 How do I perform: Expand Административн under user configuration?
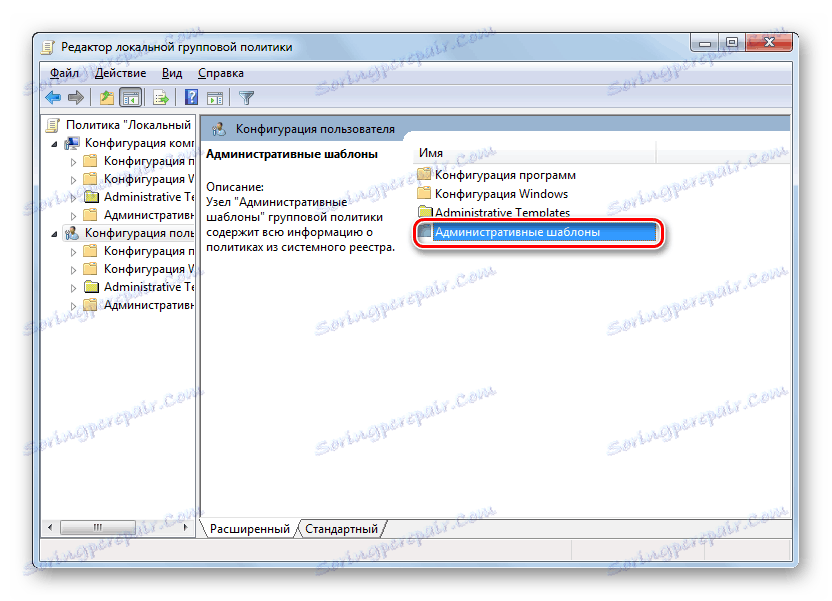pyautogui.click(x=73, y=306)
